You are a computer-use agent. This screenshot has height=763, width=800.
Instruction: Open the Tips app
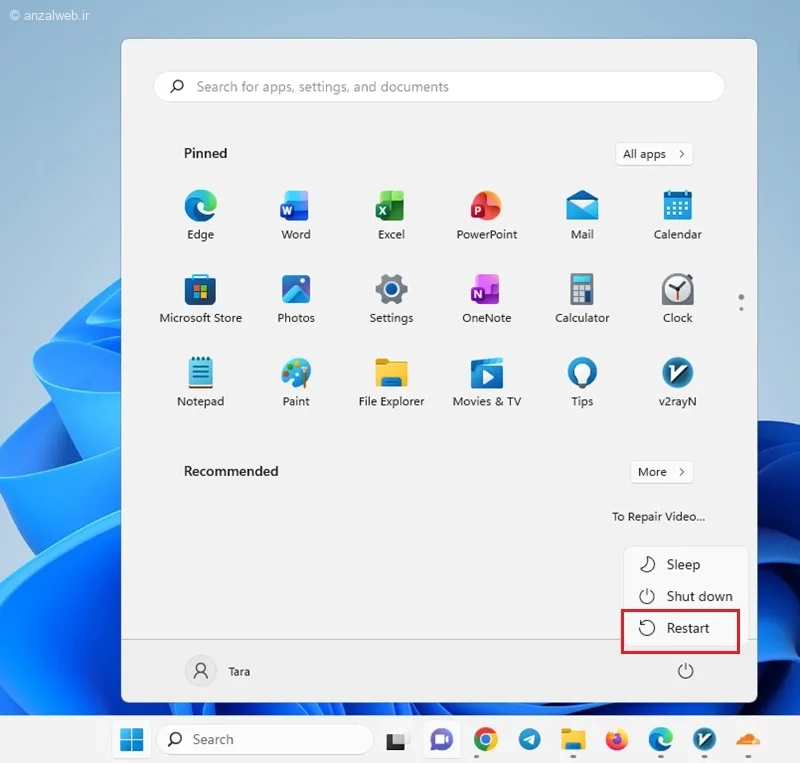pyautogui.click(x=582, y=382)
